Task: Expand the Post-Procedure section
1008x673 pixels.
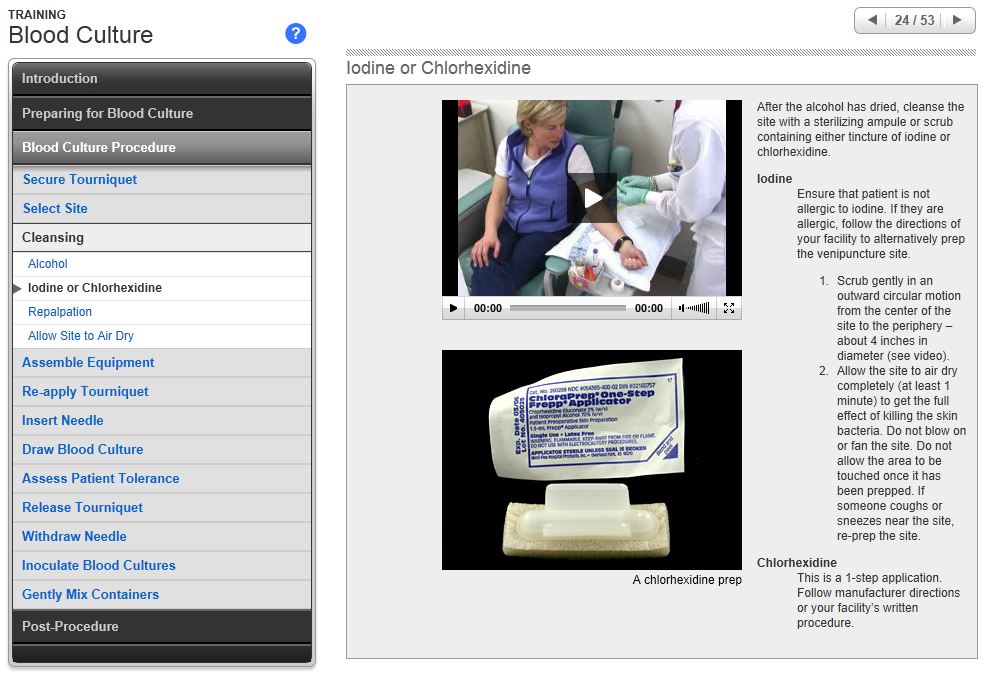Action: pyautogui.click(x=162, y=626)
